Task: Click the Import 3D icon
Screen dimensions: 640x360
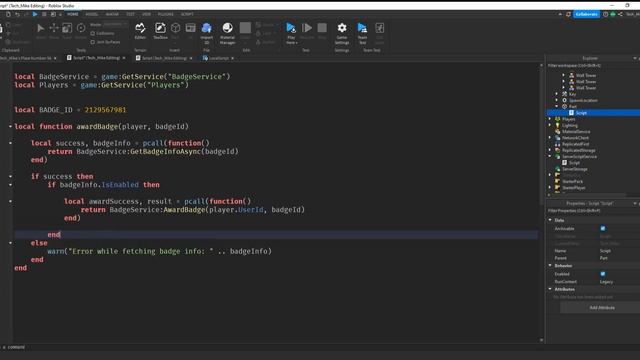Action: 207,28
